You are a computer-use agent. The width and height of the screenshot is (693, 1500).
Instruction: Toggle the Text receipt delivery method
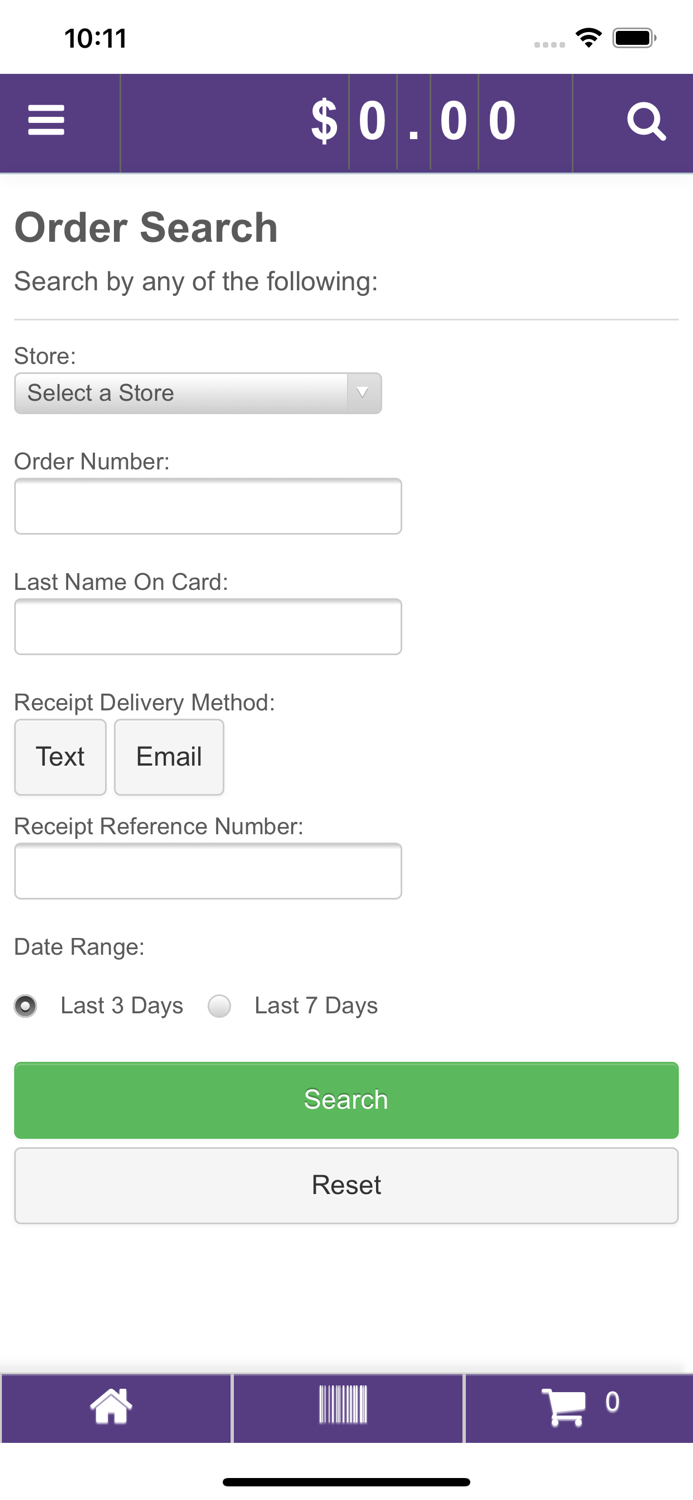pos(60,757)
